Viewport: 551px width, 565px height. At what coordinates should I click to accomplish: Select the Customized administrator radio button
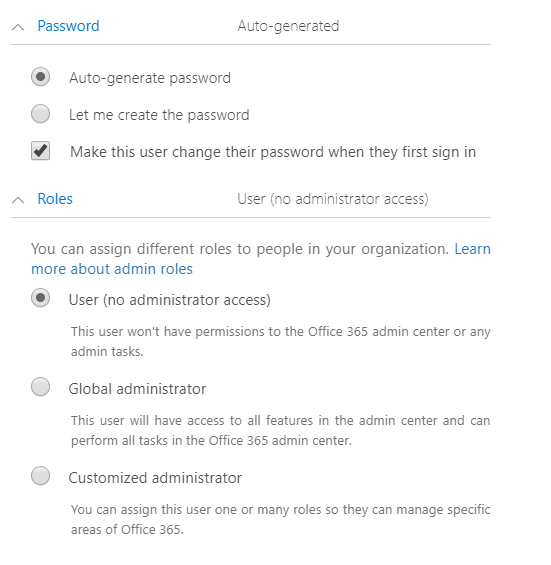(40, 476)
